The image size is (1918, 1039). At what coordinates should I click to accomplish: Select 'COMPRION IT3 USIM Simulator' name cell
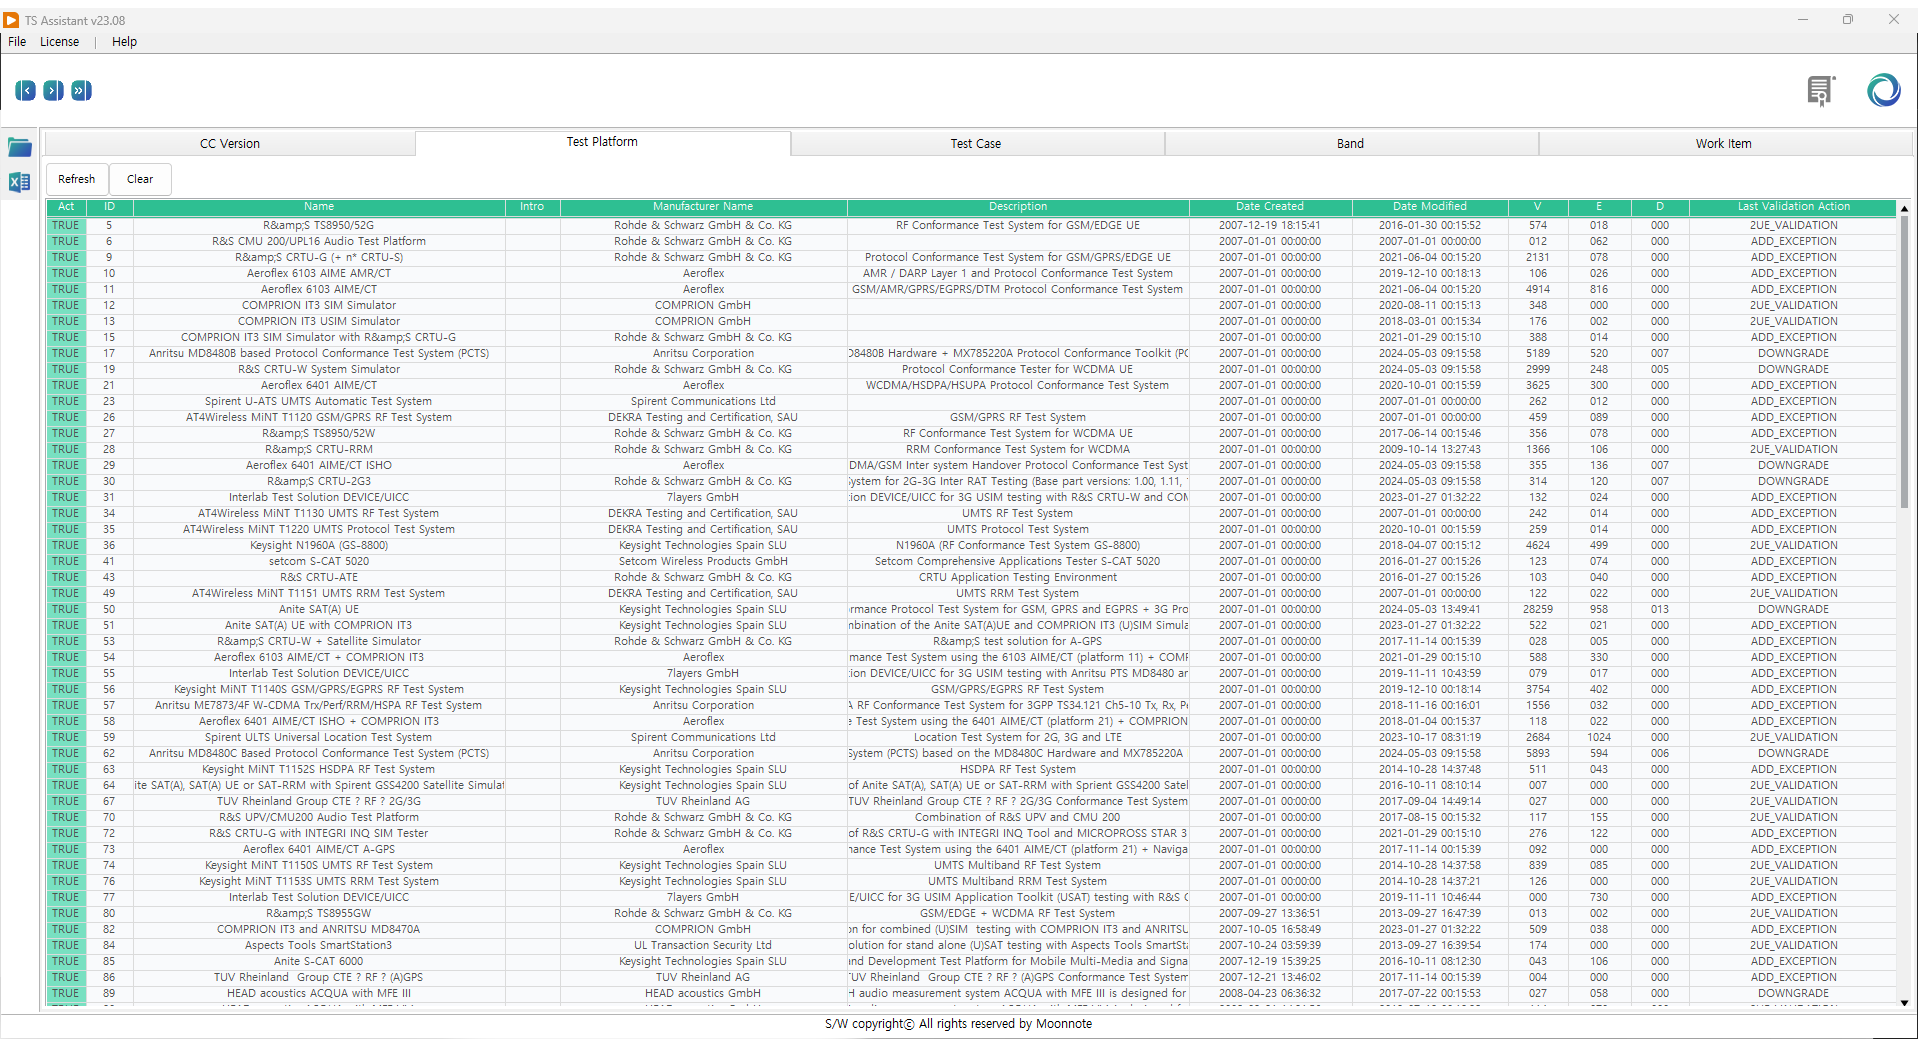click(319, 322)
